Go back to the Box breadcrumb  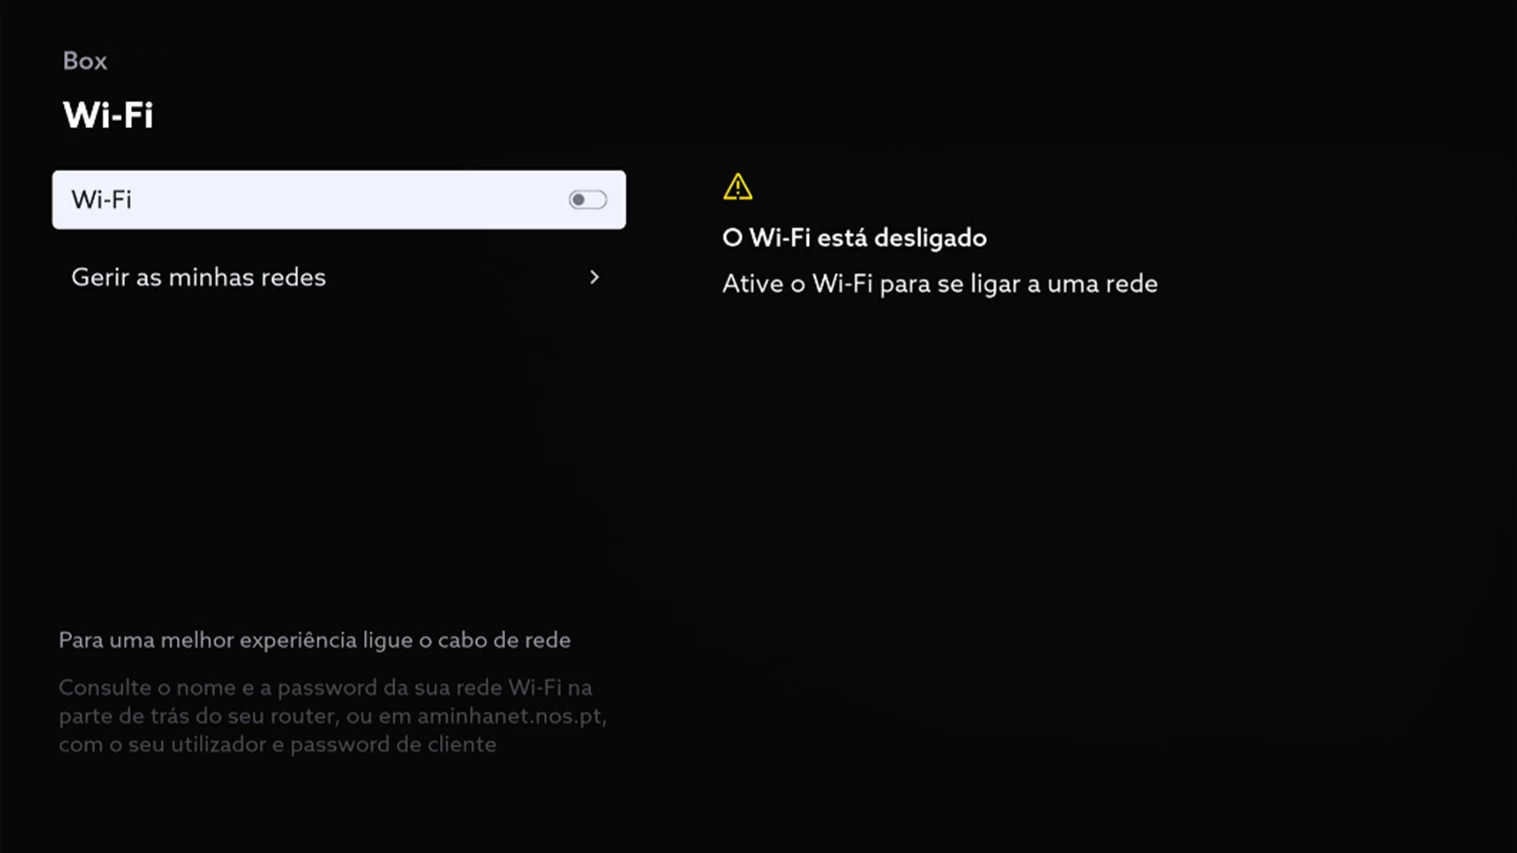coord(85,61)
